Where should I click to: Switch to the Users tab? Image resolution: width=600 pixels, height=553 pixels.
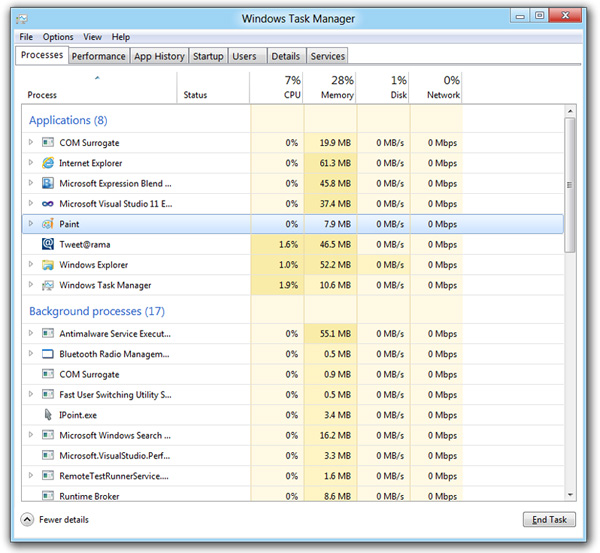[x=248, y=56]
